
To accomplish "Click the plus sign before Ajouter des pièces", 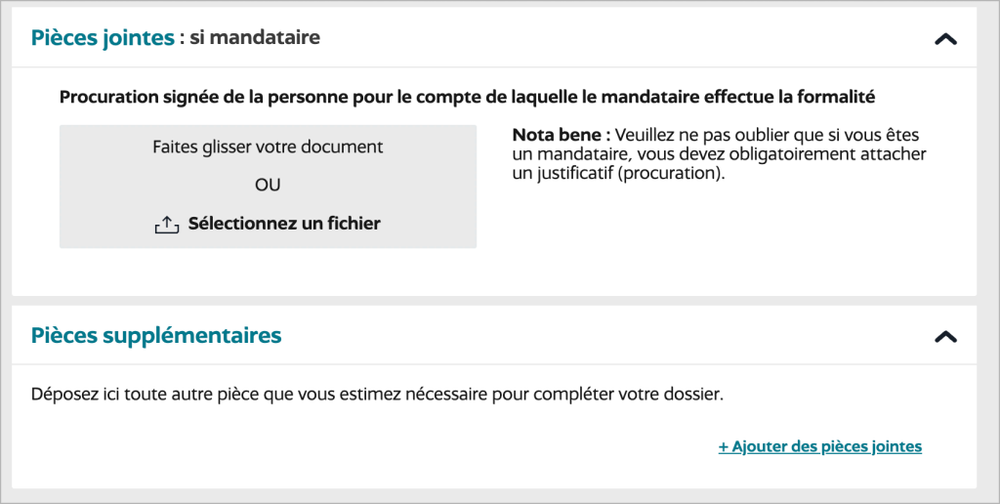I will tap(723, 447).
